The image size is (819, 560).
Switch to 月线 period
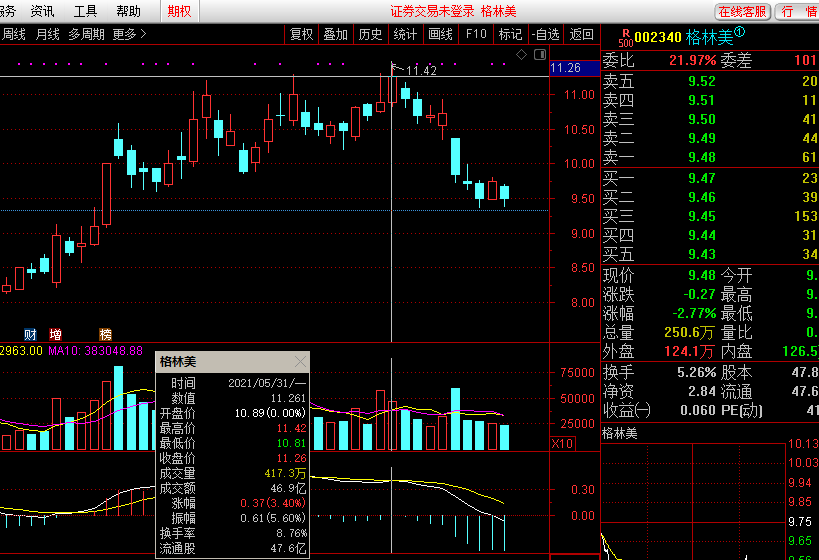(47, 34)
